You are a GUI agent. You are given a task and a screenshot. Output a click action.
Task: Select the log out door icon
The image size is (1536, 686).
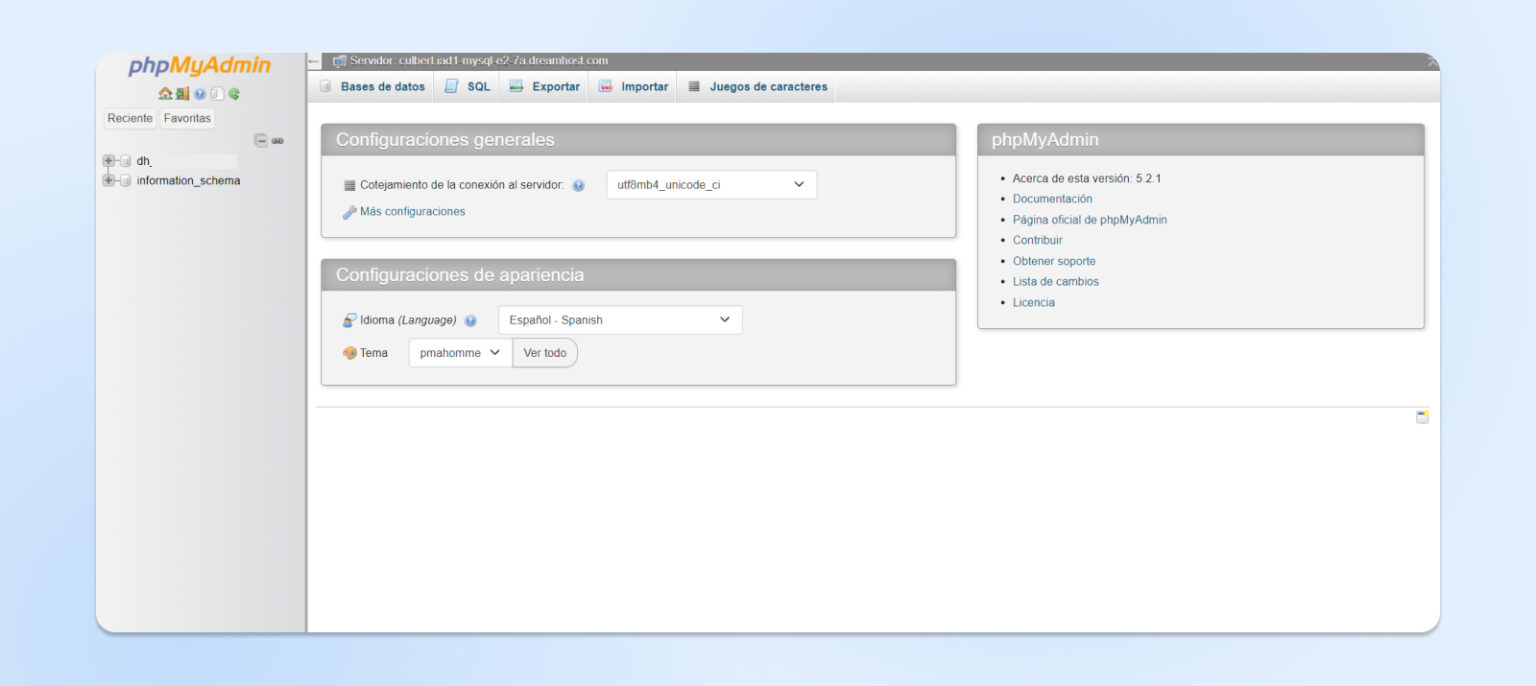pos(182,93)
